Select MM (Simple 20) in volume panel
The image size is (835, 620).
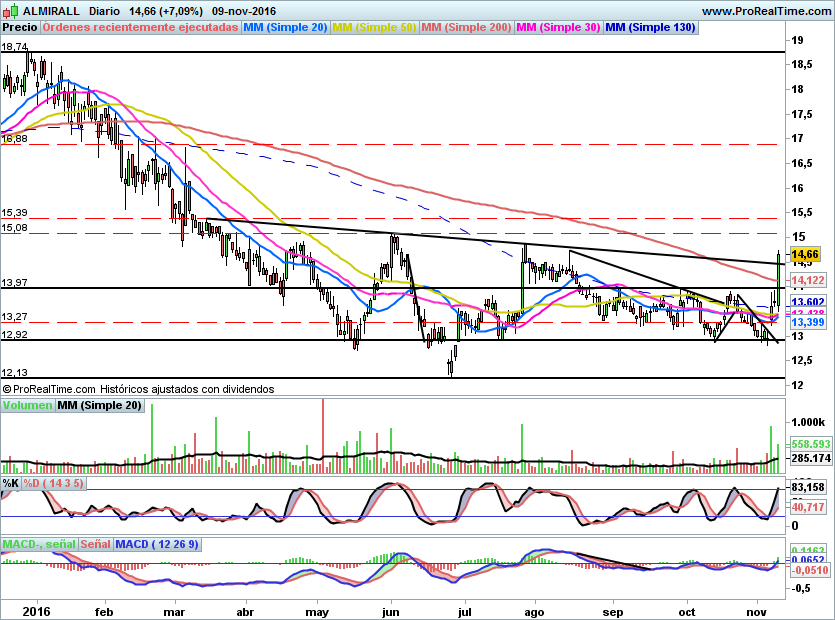[x=99, y=405]
